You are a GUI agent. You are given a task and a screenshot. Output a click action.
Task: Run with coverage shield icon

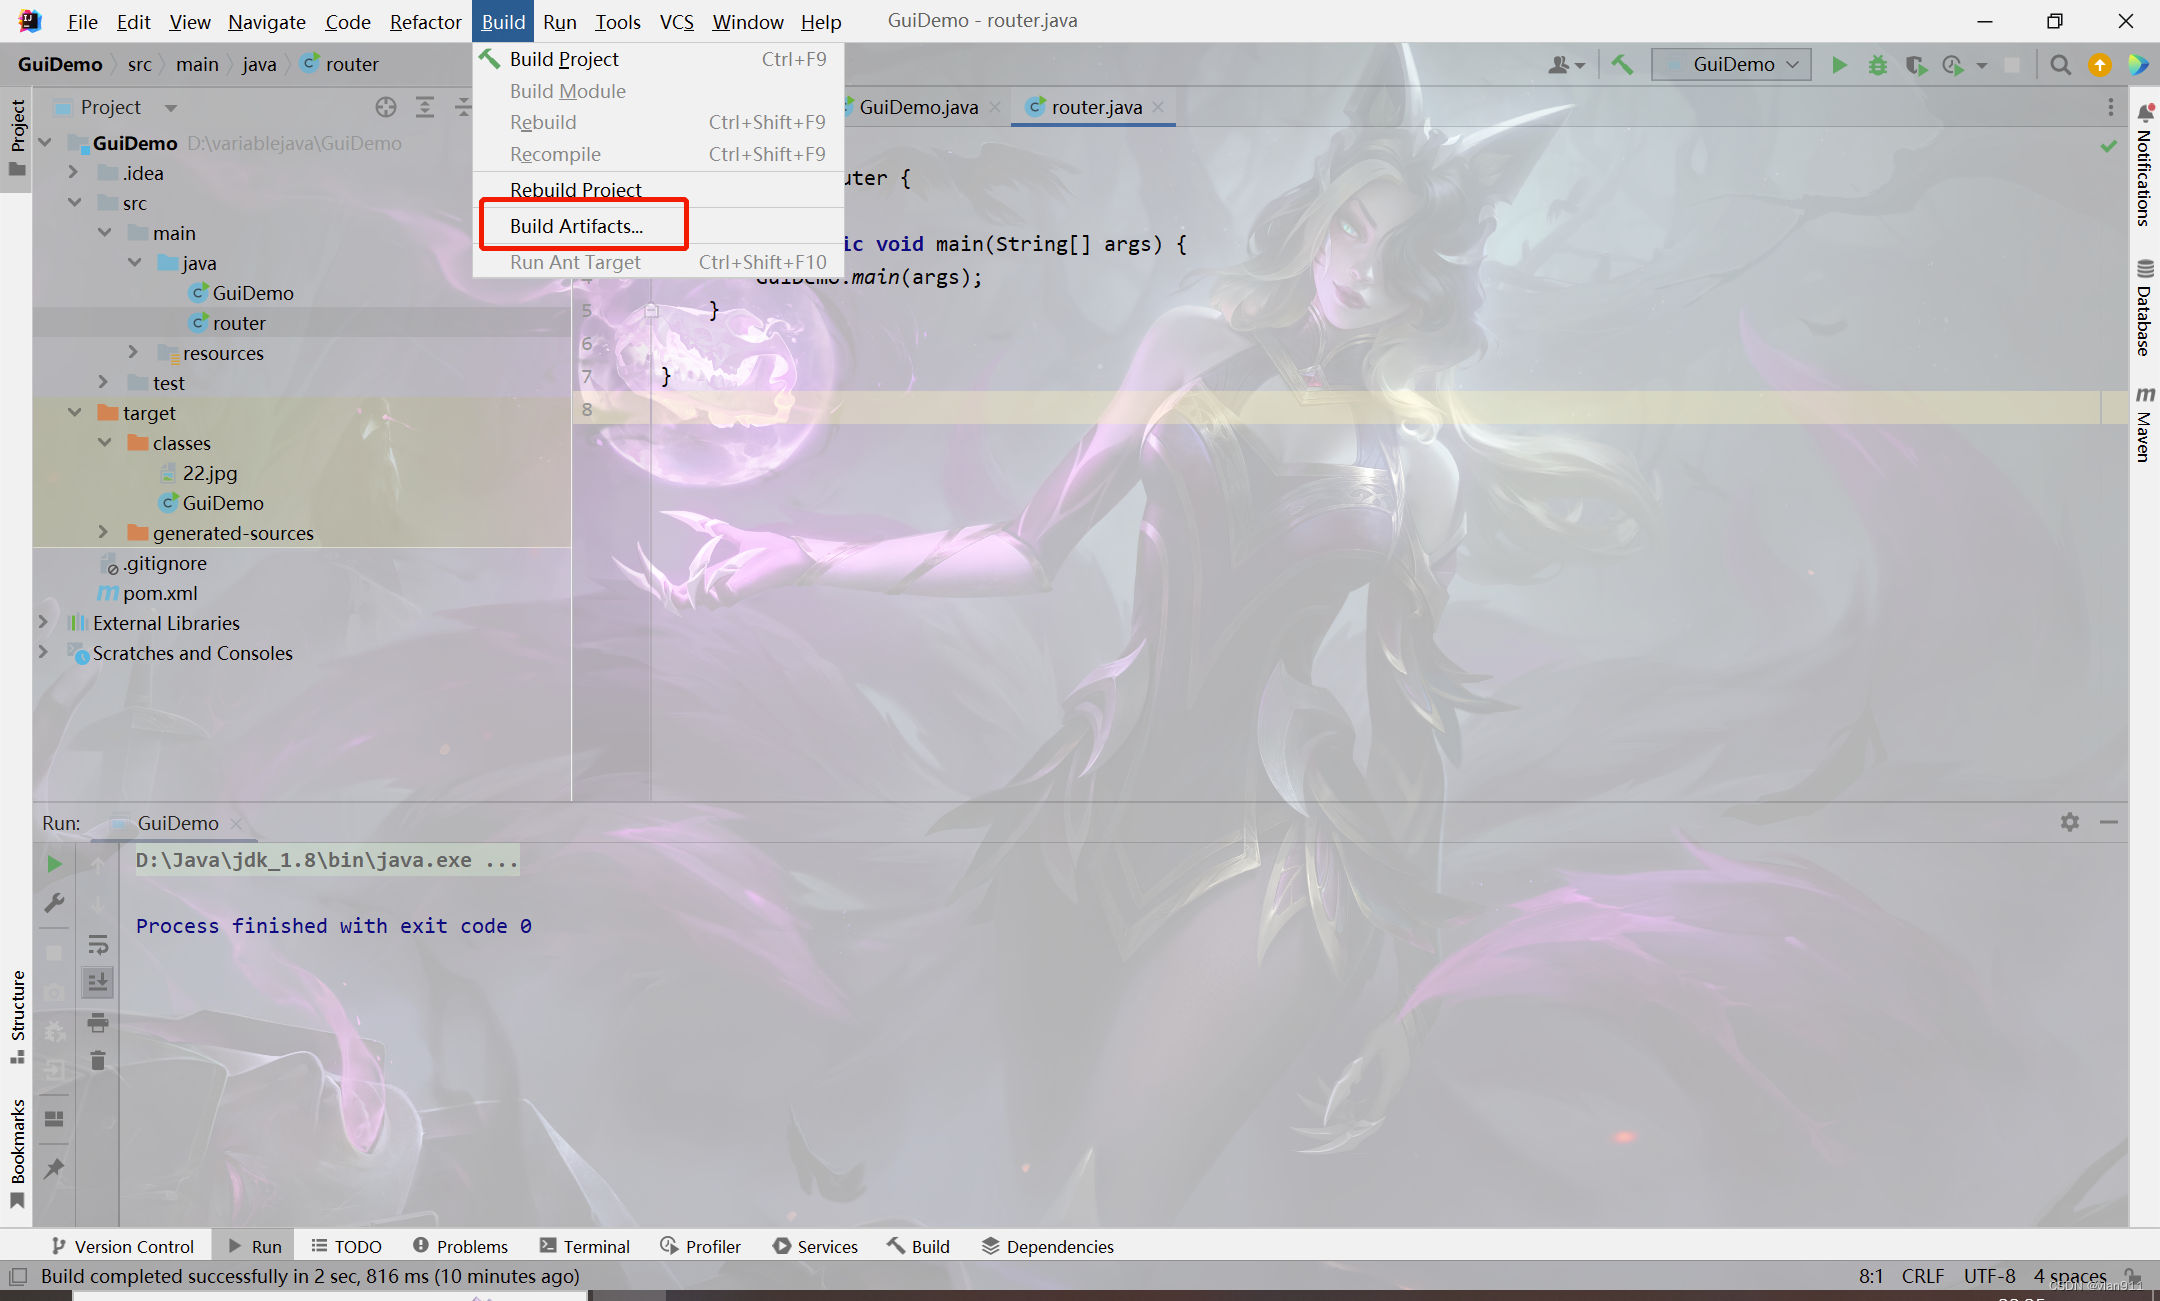(x=1915, y=65)
